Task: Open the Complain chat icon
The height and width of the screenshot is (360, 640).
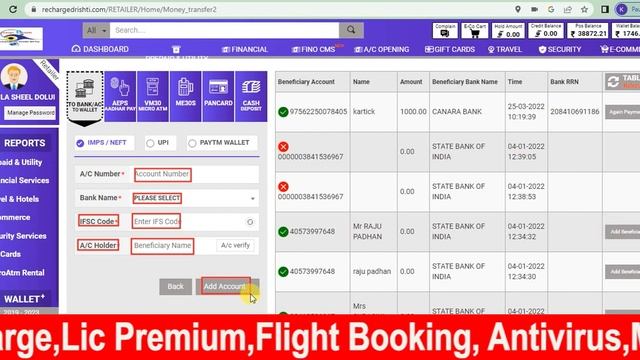Action: 445,31
